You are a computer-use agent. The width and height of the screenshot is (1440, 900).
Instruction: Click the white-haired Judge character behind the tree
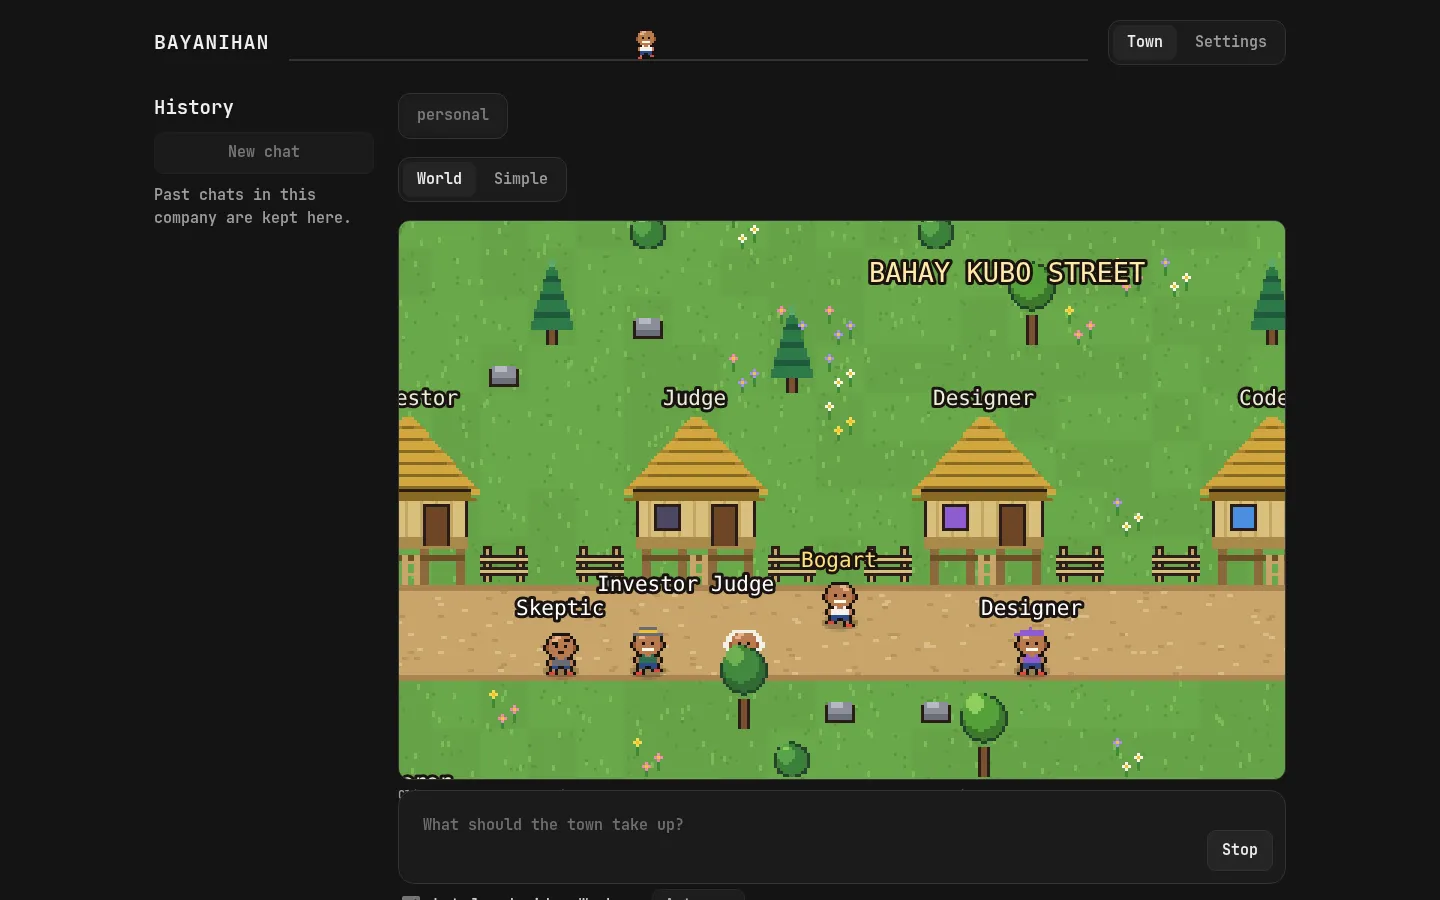pyautogui.click(x=744, y=640)
